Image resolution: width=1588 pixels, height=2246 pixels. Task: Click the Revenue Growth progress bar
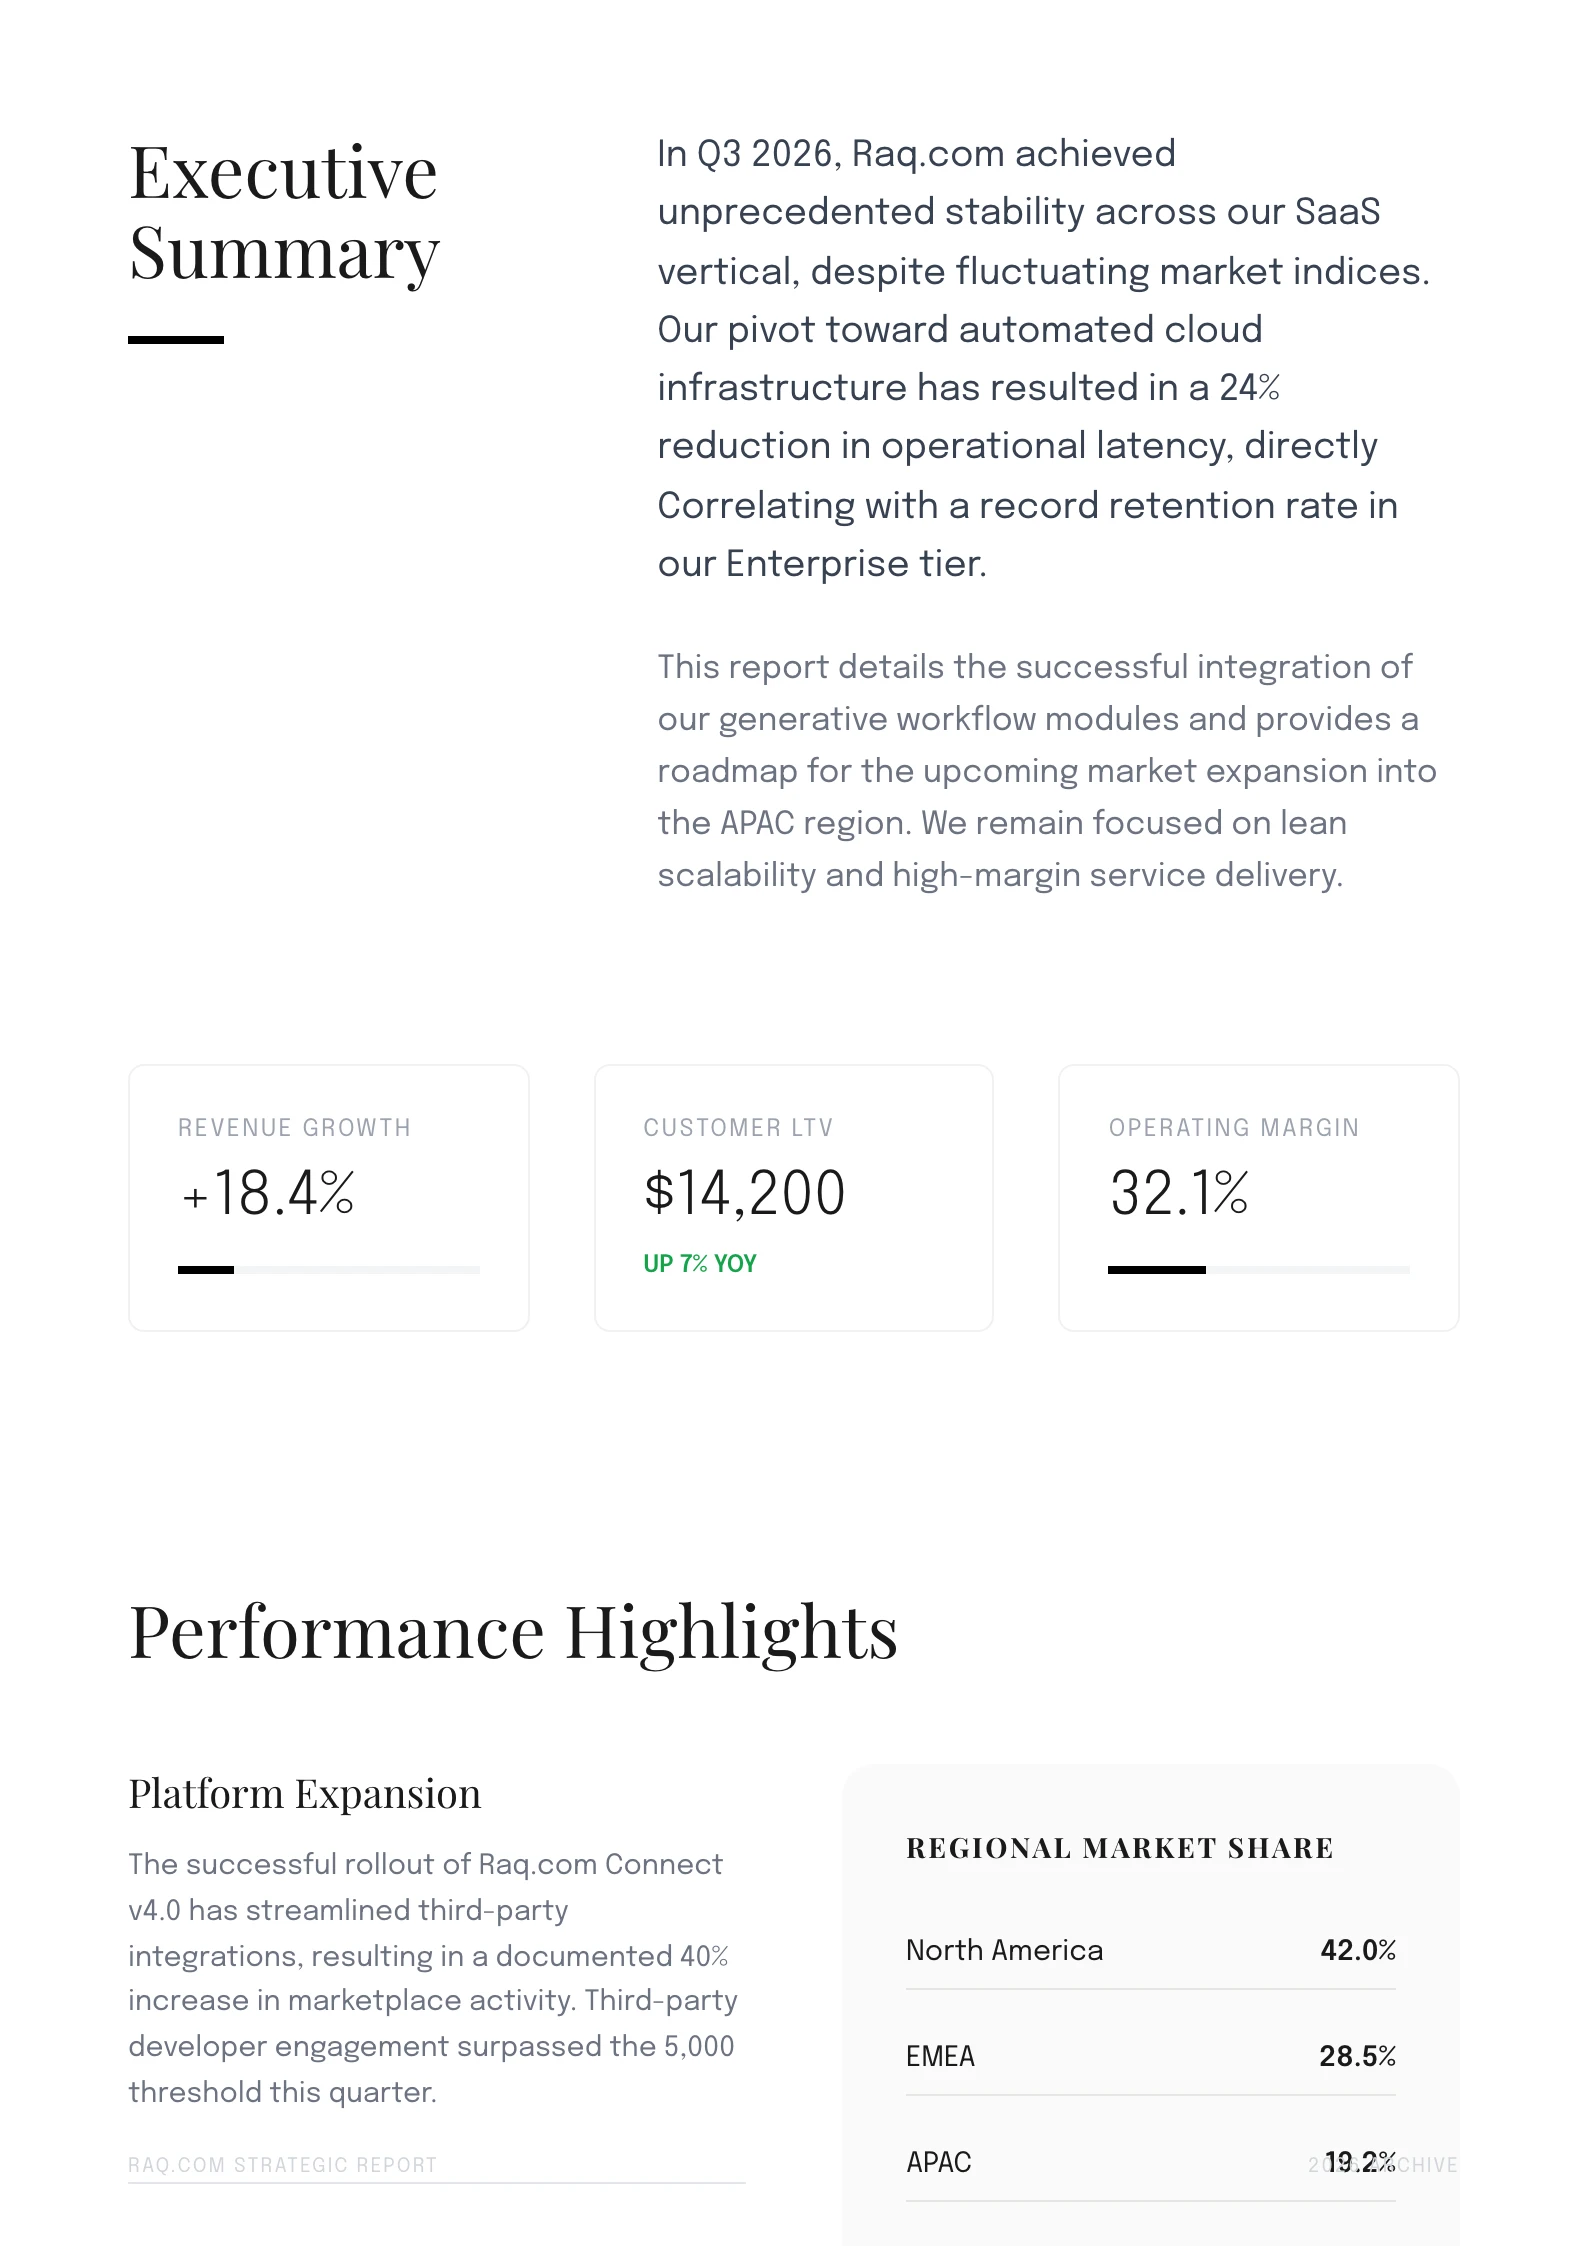coord(328,1270)
